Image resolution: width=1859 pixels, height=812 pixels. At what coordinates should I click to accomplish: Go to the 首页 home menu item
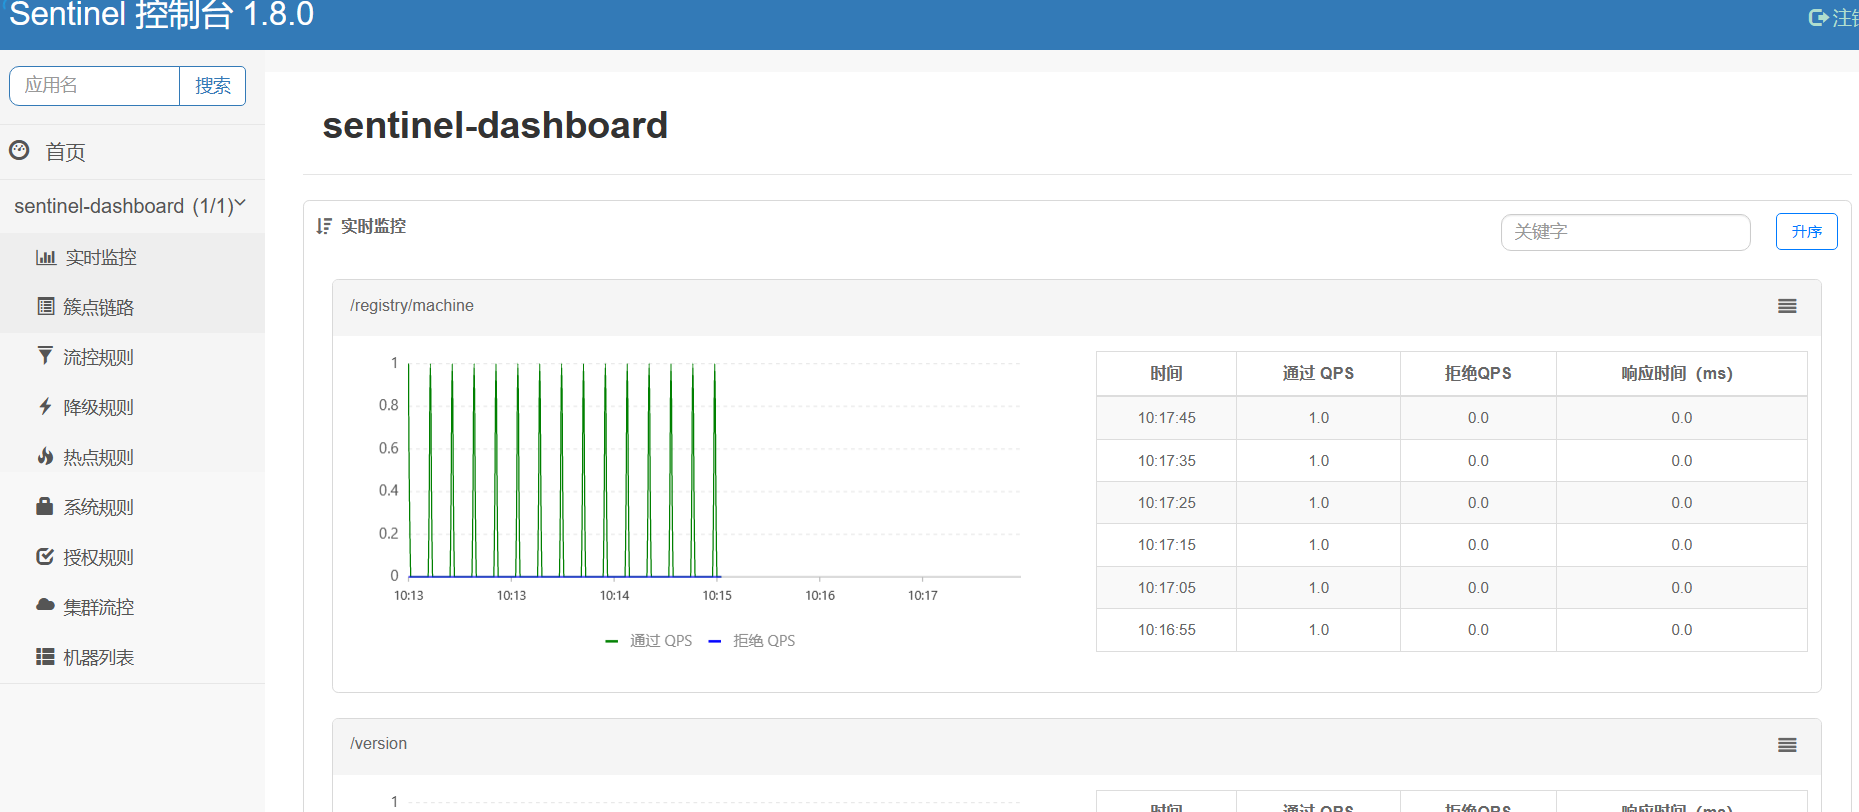coord(65,152)
